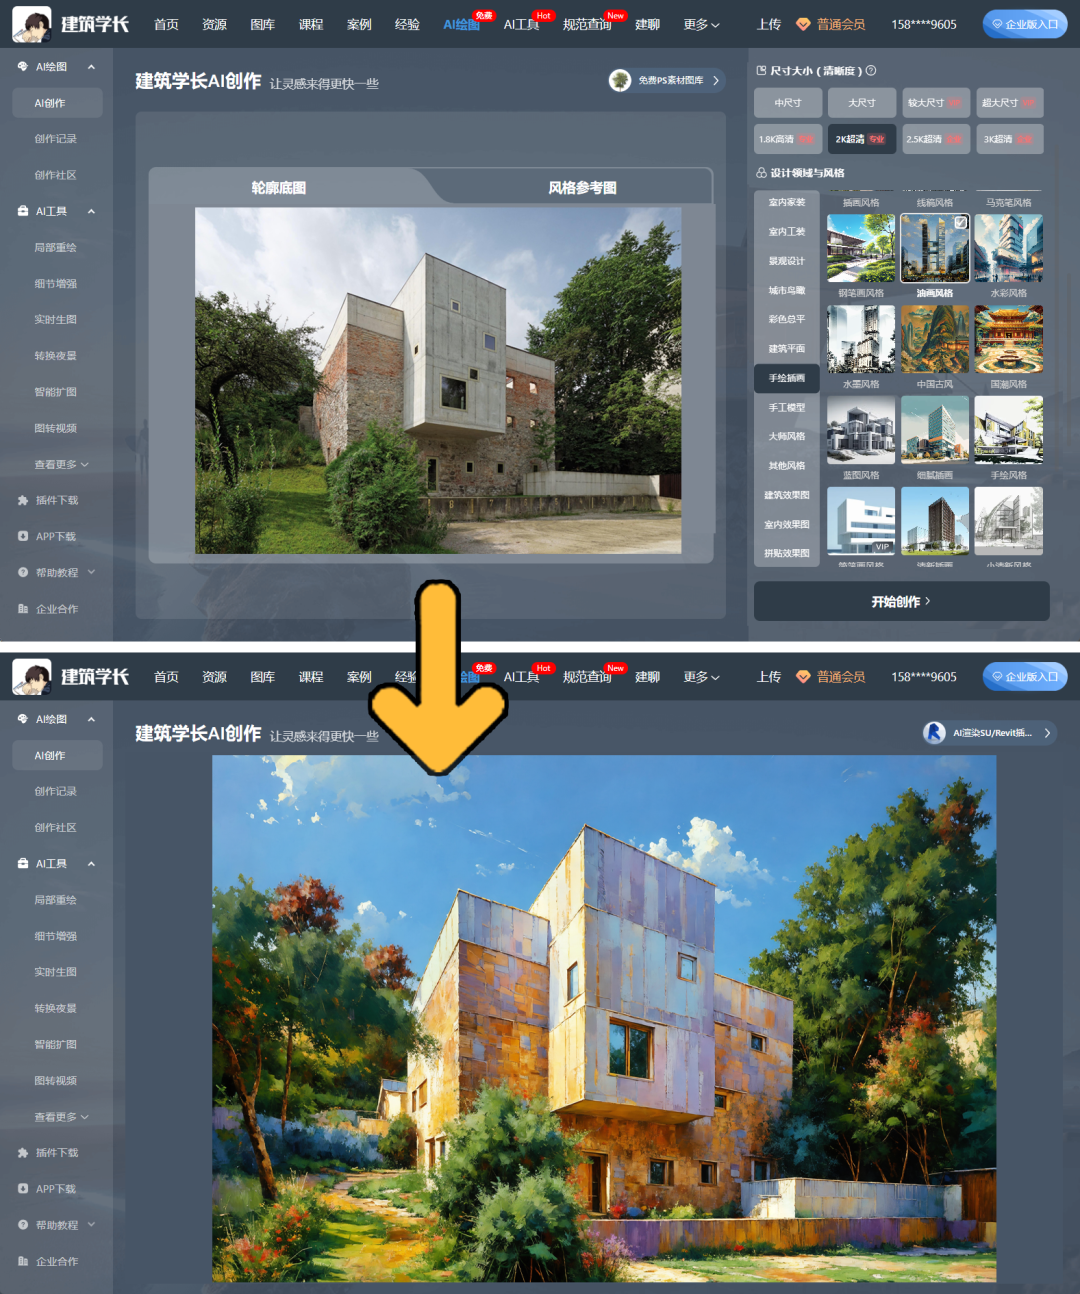The width and height of the screenshot is (1080, 1294).
Task: Select the 3K超清 resolution option
Action: click(x=1010, y=139)
